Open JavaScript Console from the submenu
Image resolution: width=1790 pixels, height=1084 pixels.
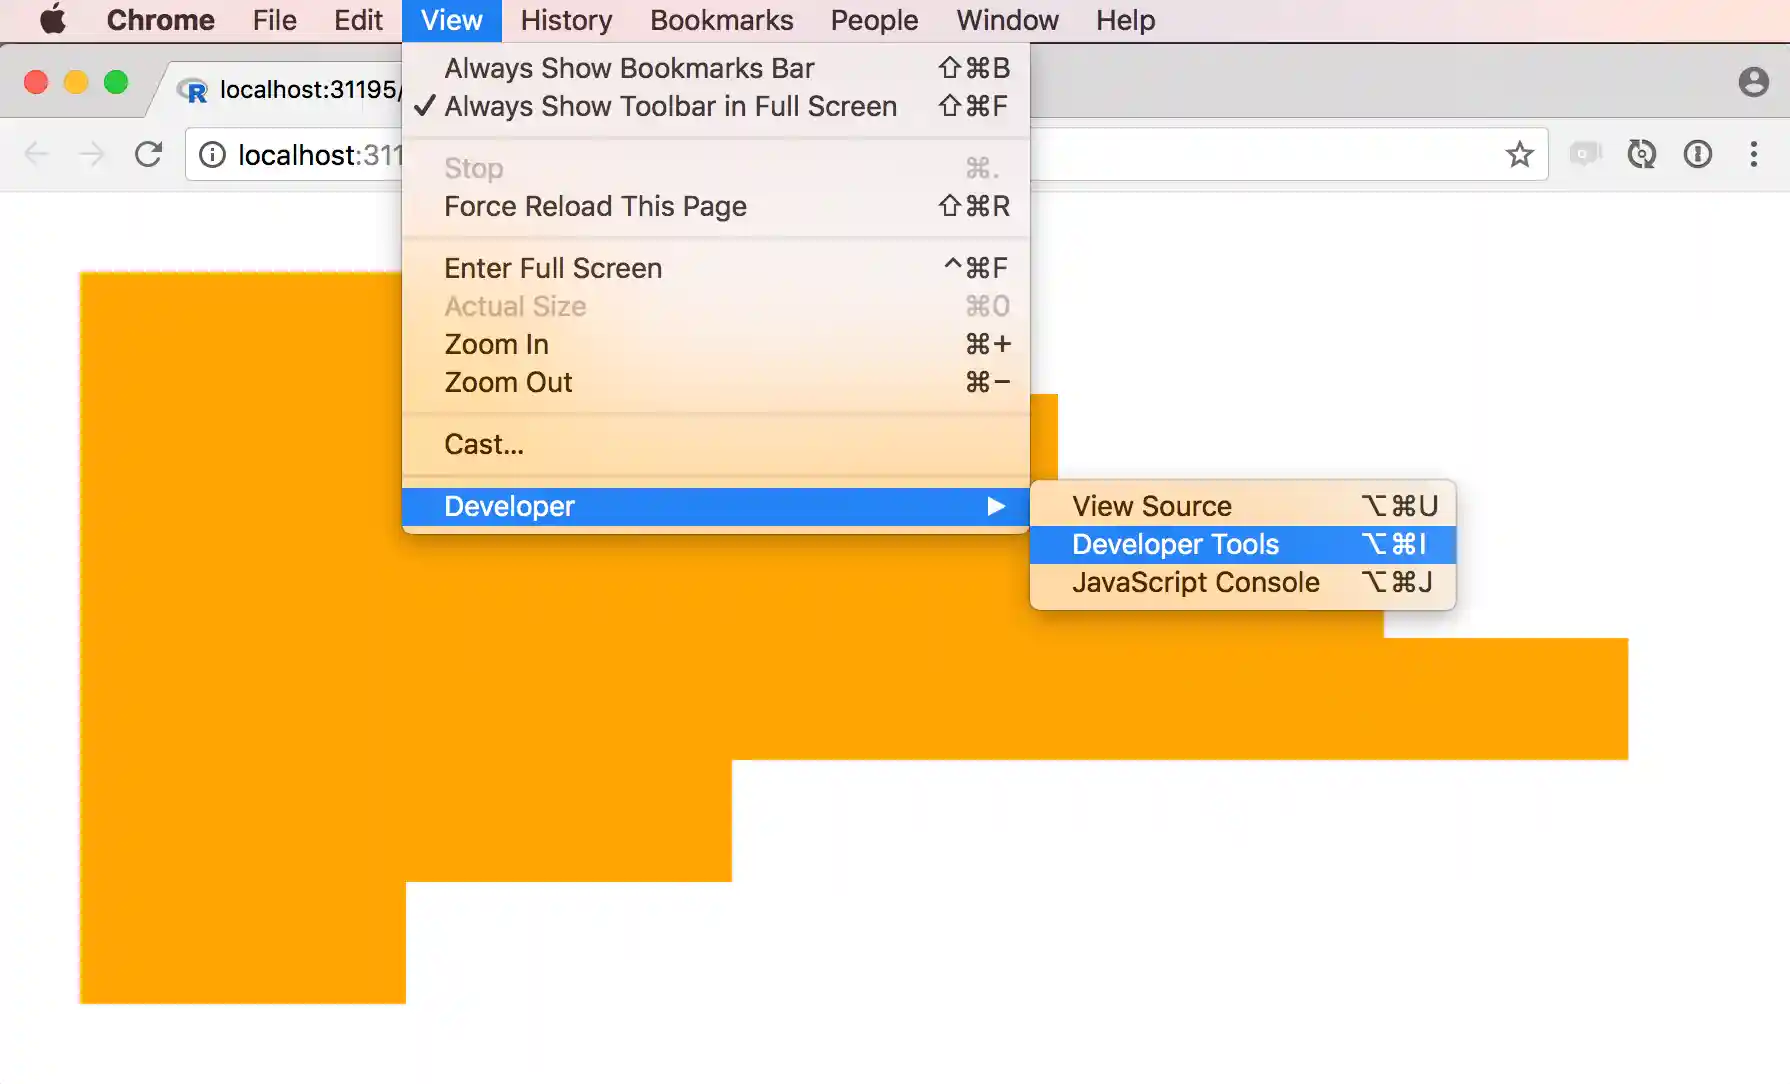pyautogui.click(x=1243, y=582)
